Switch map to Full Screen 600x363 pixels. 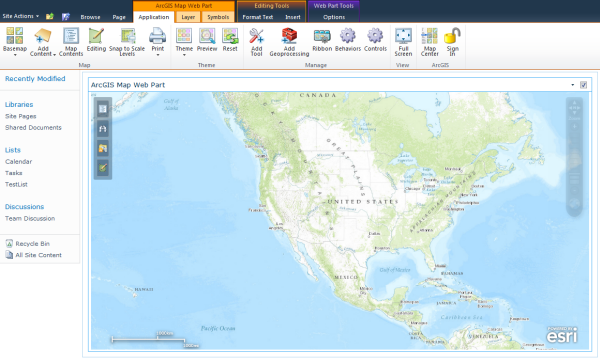coord(403,41)
